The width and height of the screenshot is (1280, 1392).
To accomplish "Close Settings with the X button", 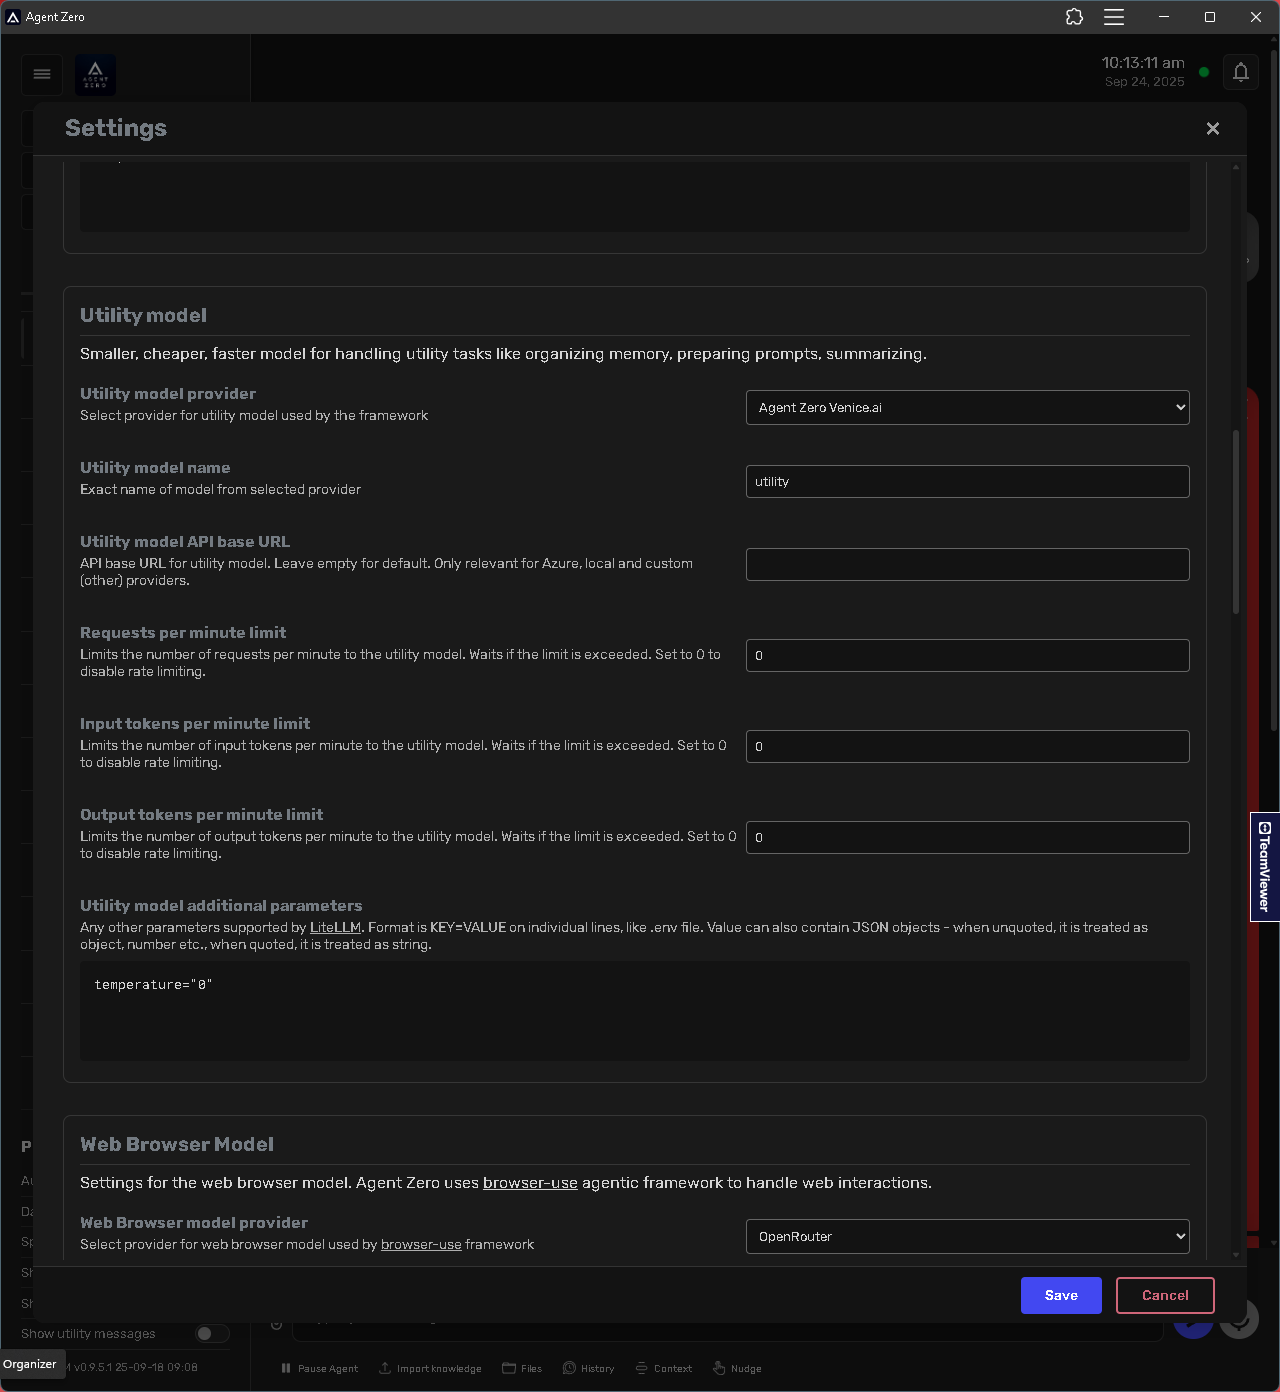I will 1213,129.
